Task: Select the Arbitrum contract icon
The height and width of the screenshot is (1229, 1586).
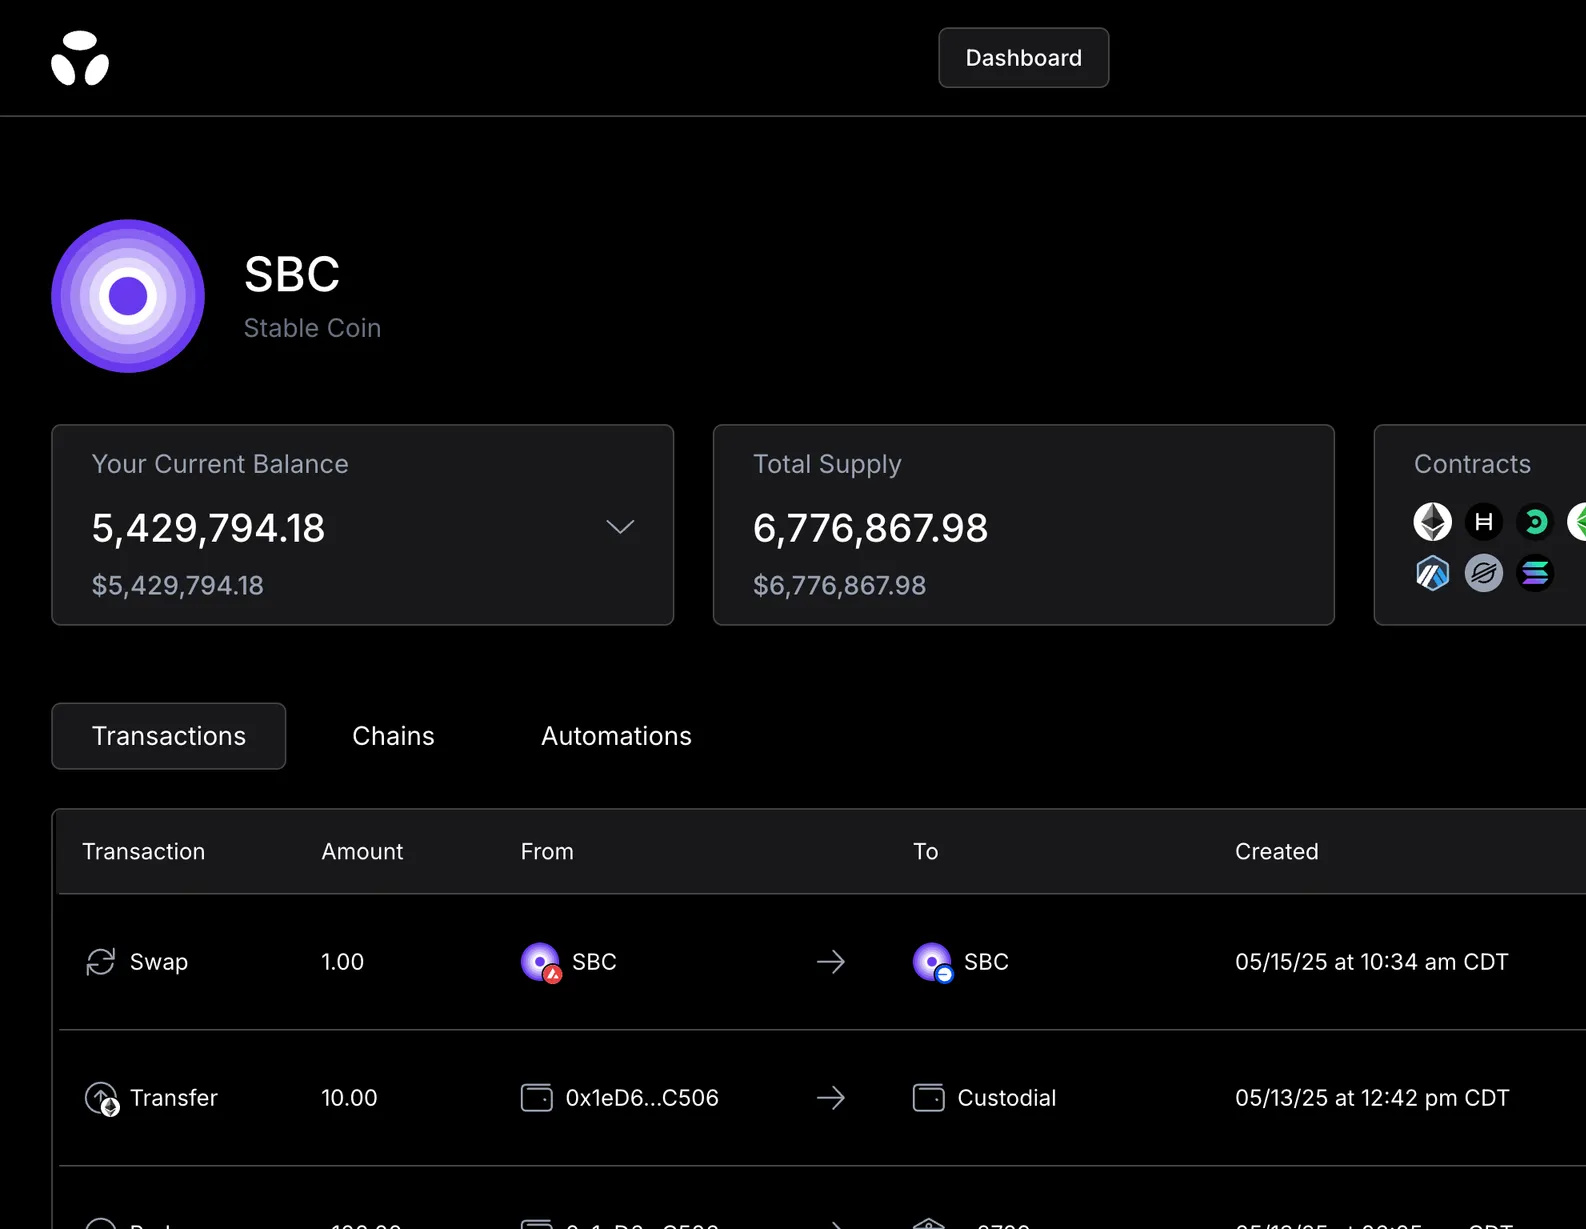Action: click(x=1432, y=573)
